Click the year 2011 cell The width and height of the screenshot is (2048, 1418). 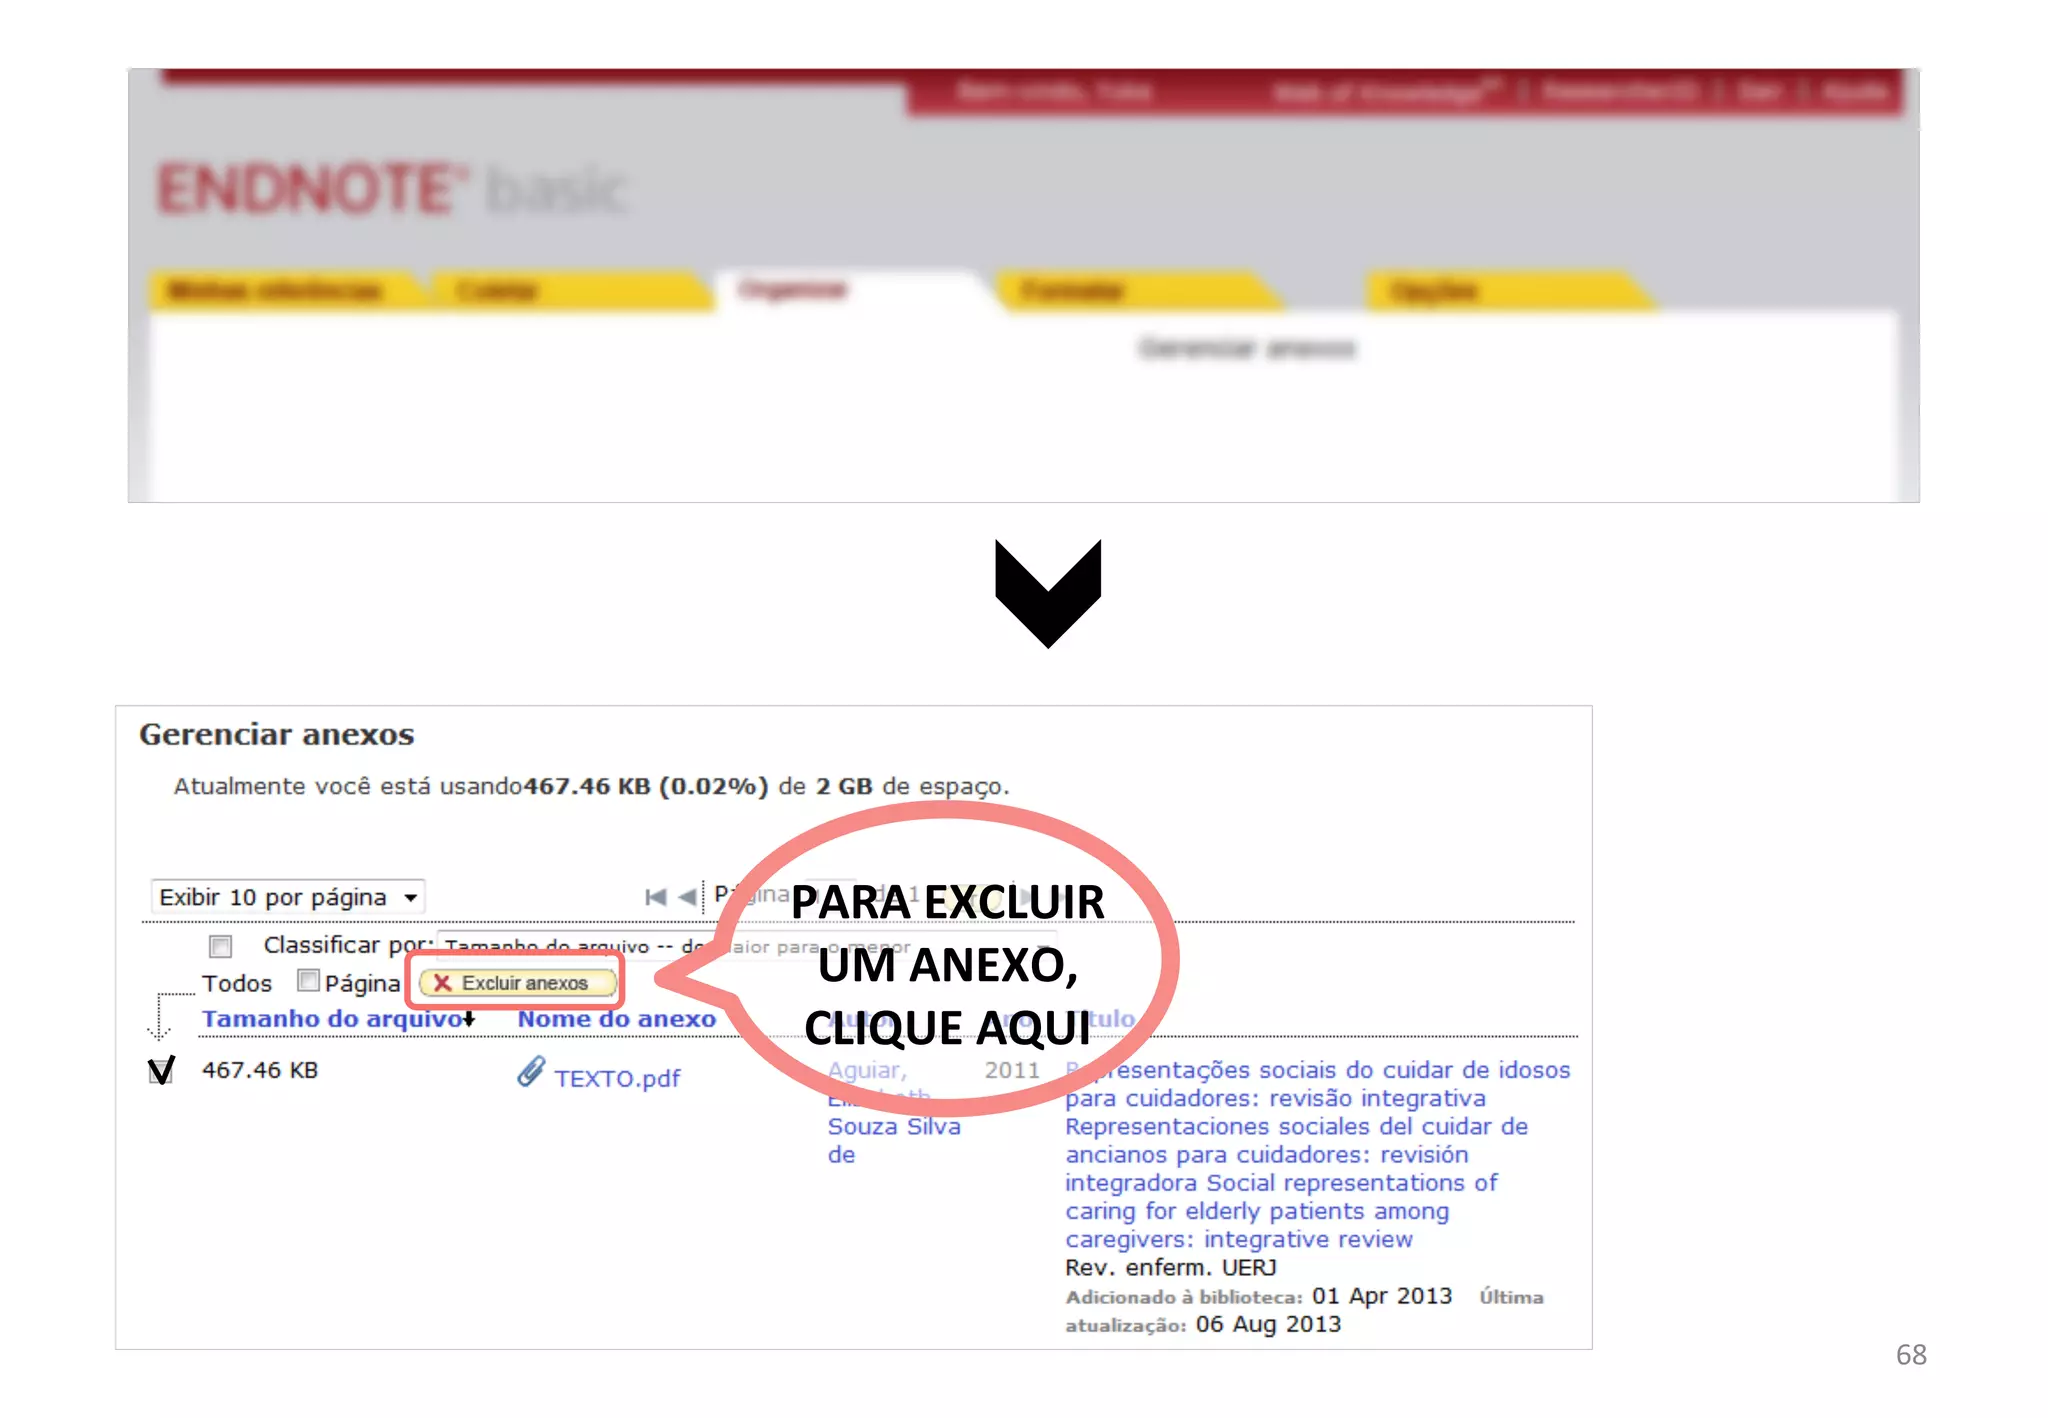pyautogui.click(x=1012, y=1070)
